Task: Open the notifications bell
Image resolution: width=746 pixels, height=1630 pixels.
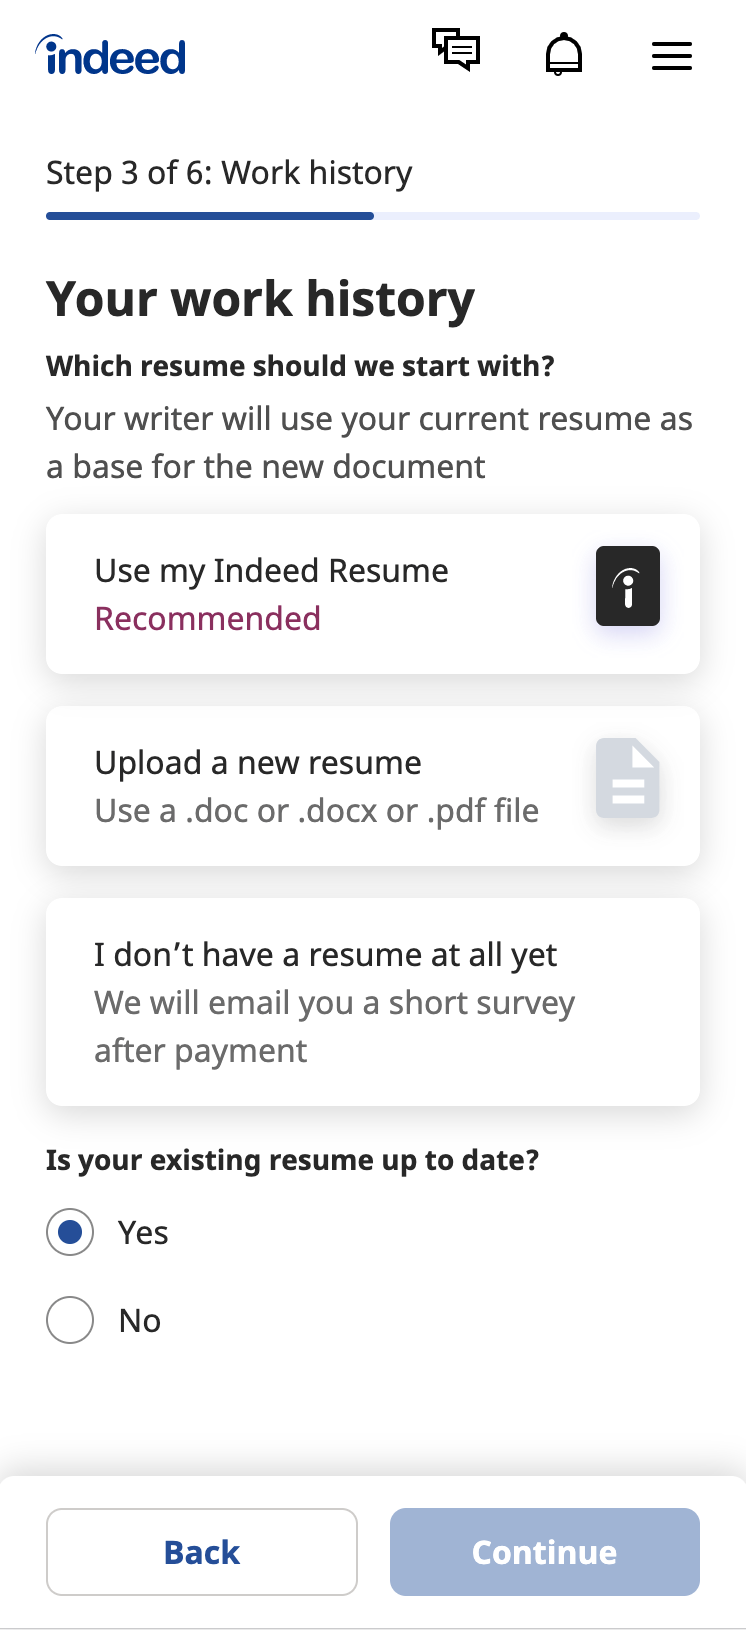Action: 564,54
